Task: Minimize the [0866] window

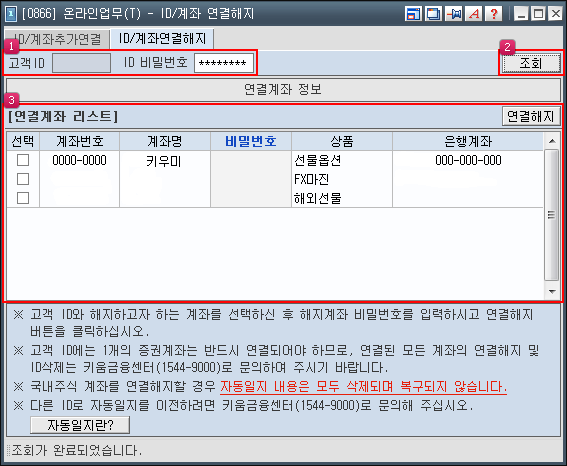Action: [x=521, y=14]
